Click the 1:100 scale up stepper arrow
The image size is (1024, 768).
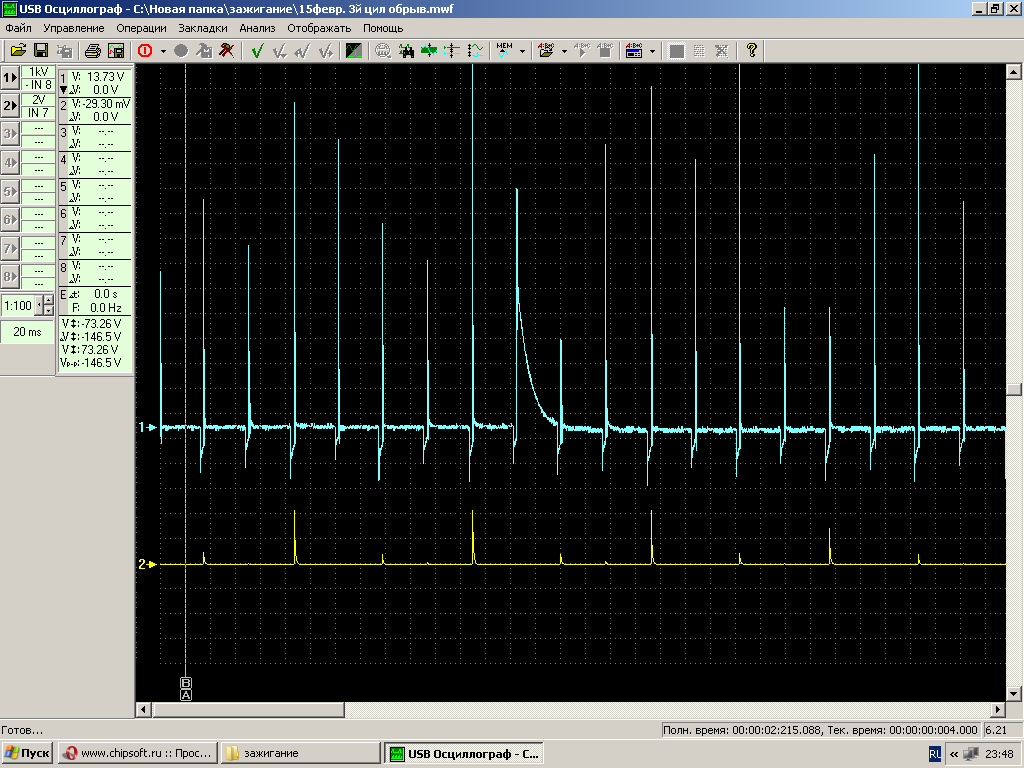[49, 300]
